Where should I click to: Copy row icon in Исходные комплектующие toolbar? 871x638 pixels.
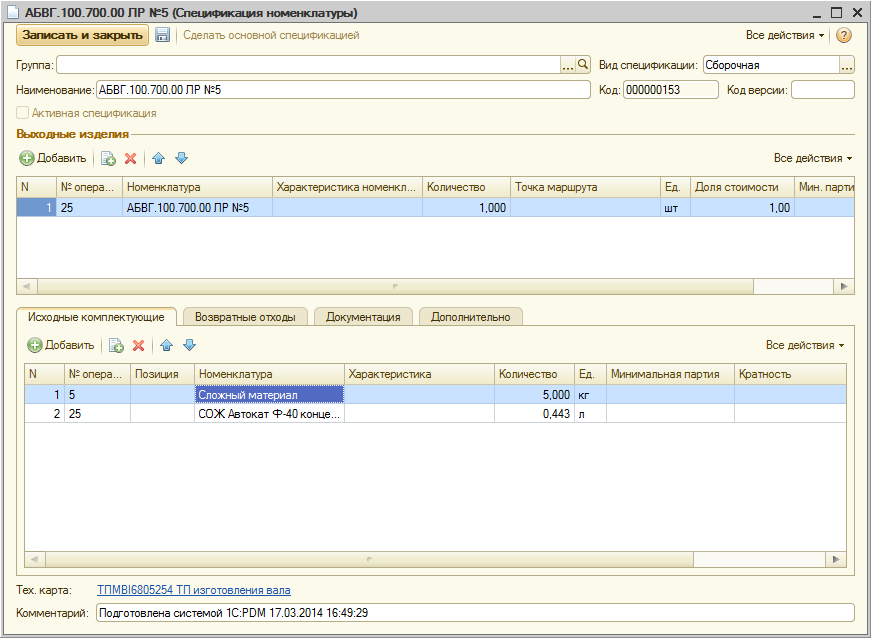click(116, 346)
